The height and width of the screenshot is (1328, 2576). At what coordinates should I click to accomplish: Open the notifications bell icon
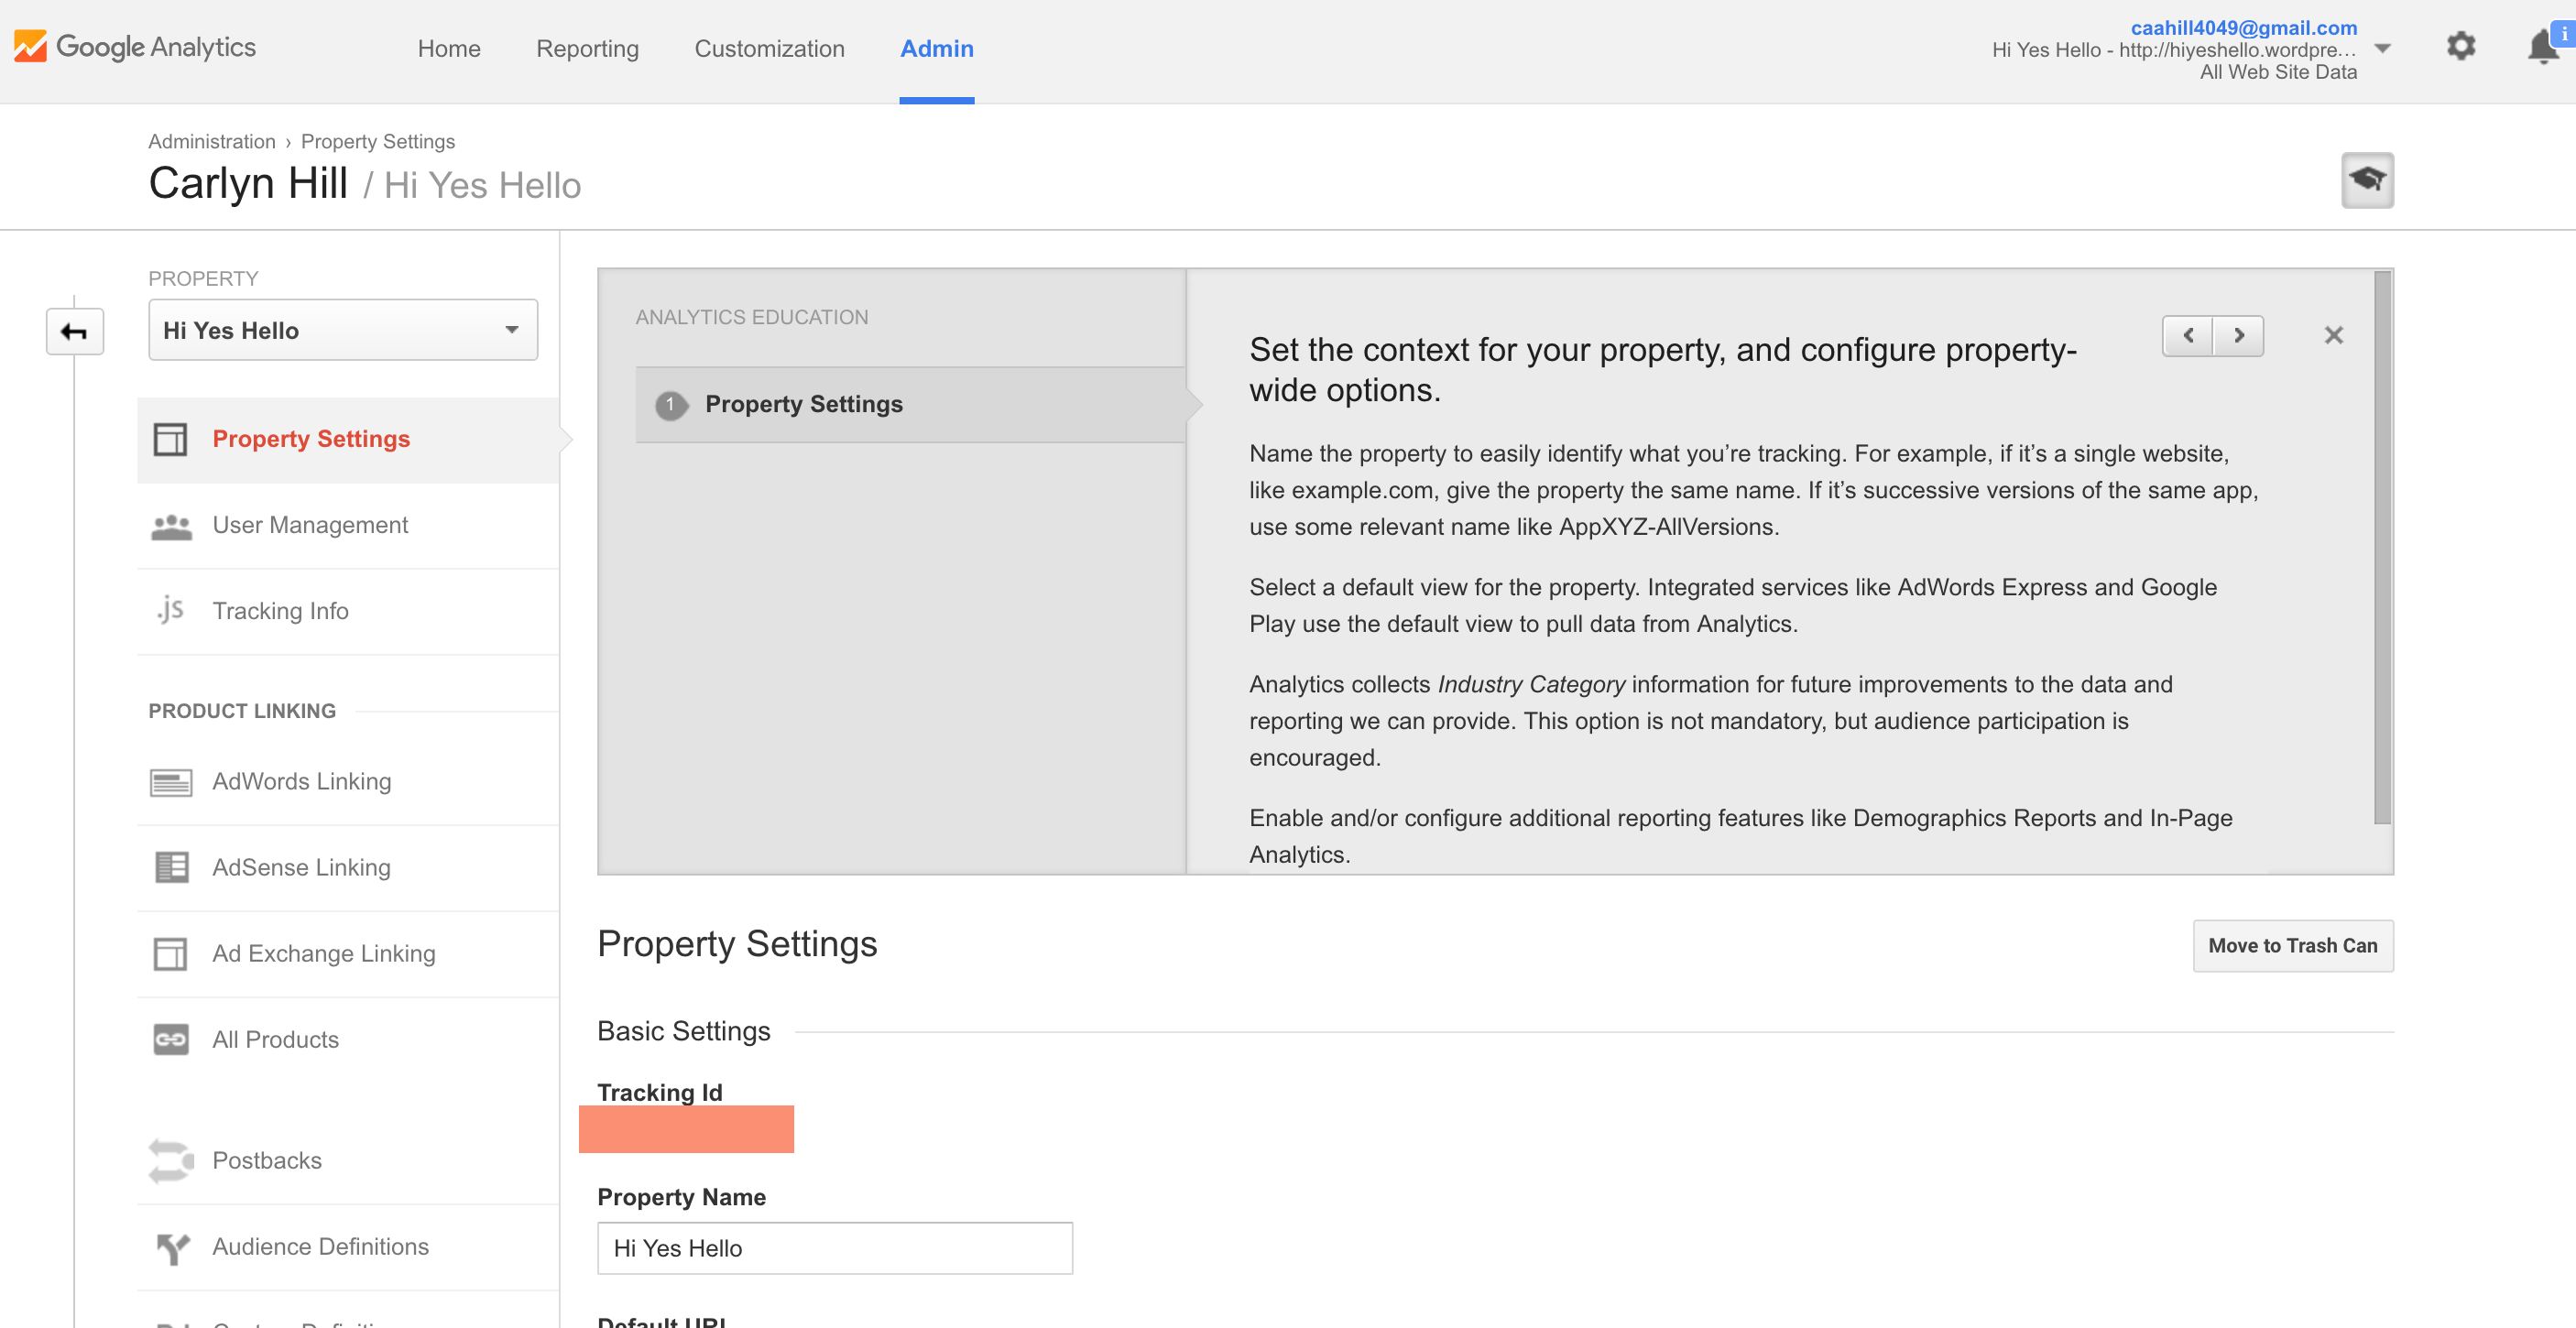(2543, 47)
